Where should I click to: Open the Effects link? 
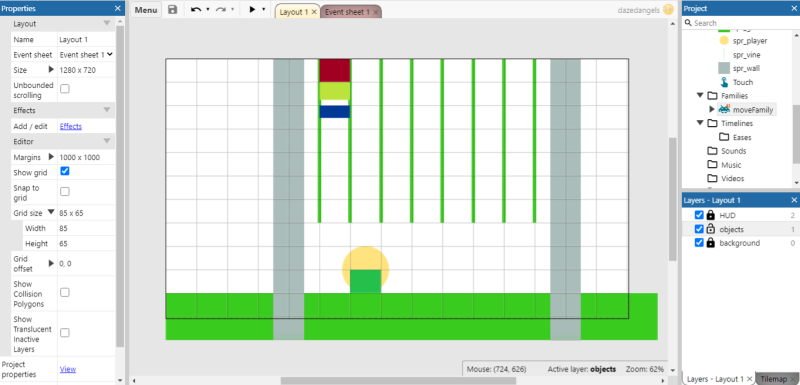point(70,126)
